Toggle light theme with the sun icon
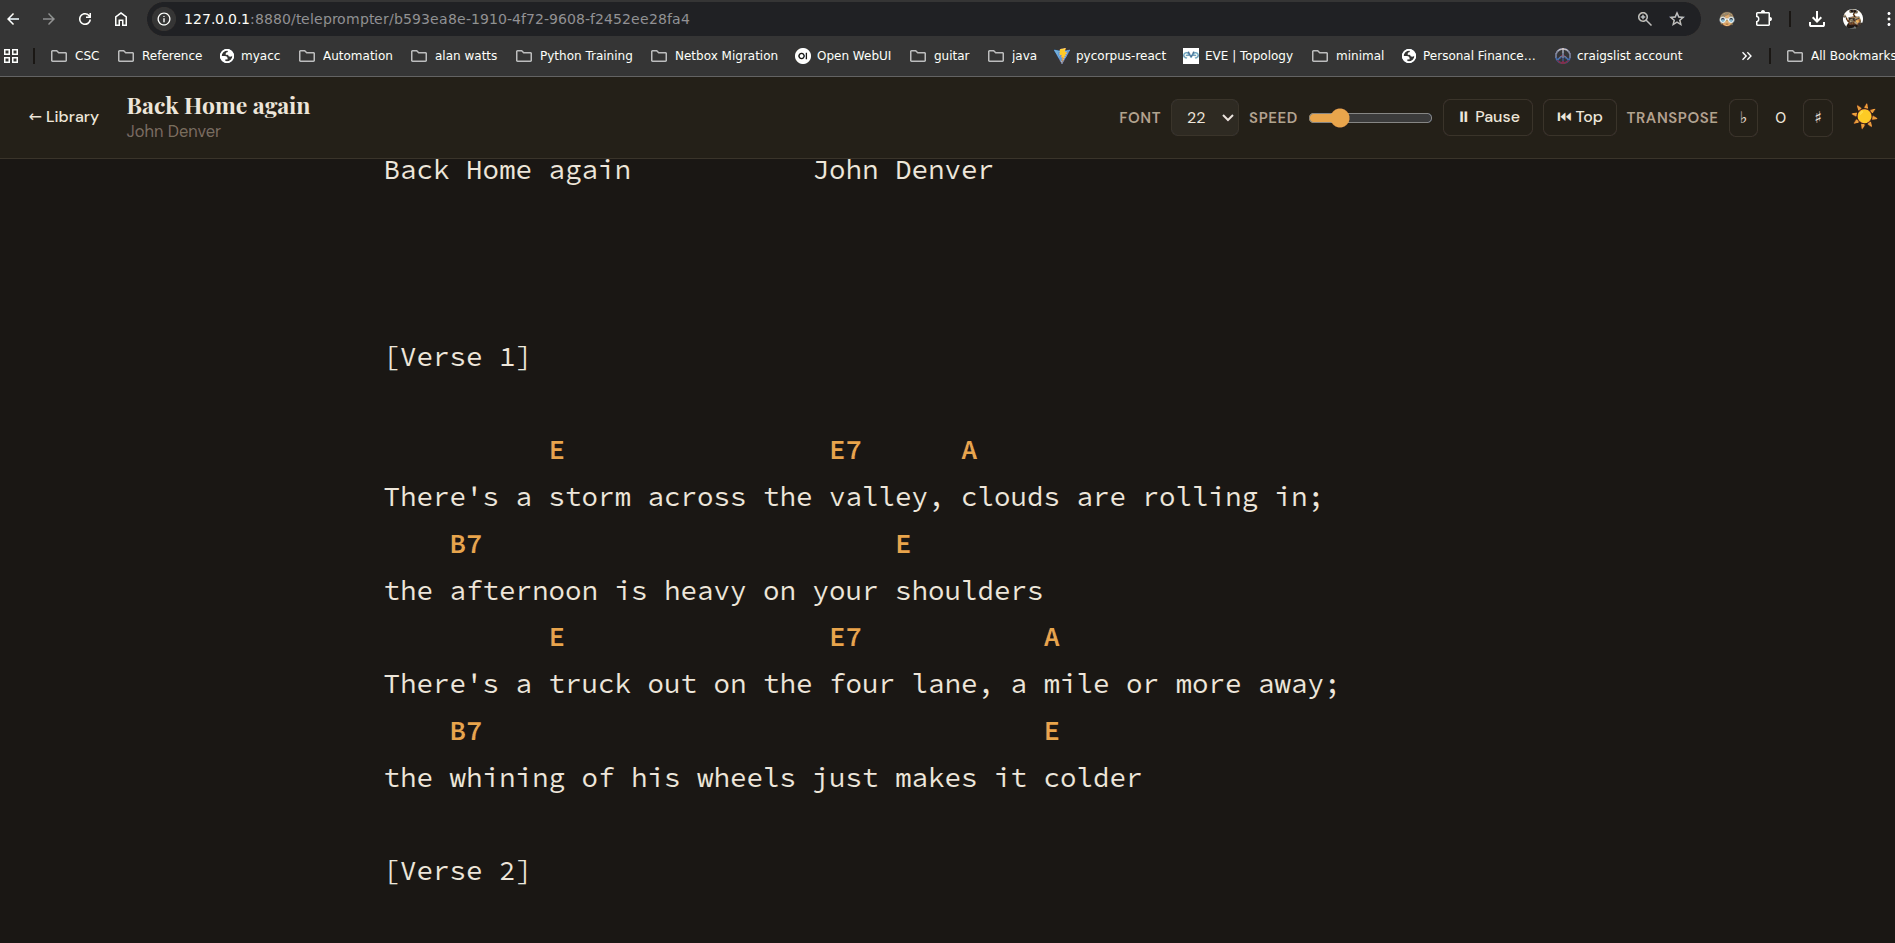The width and height of the screenshot is (1895, 943). [x=1864, y=117]
